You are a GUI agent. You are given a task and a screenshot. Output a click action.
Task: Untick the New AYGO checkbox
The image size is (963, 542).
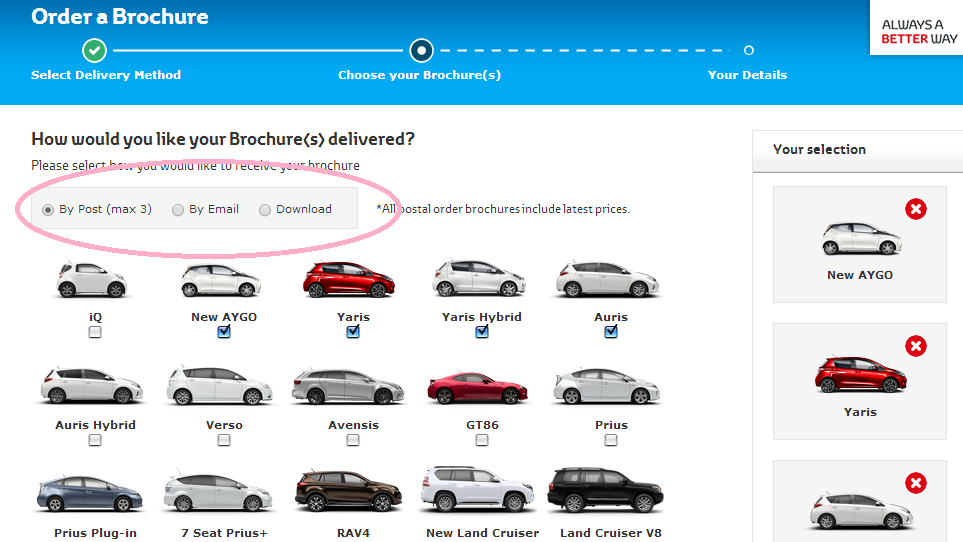[x=224, y=332]
